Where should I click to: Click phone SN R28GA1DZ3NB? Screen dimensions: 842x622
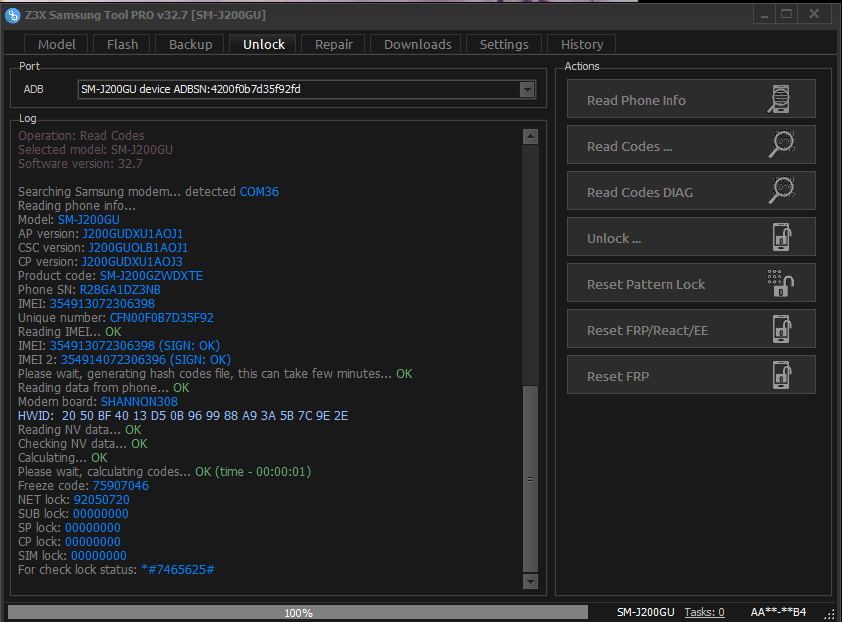(120, 290)
